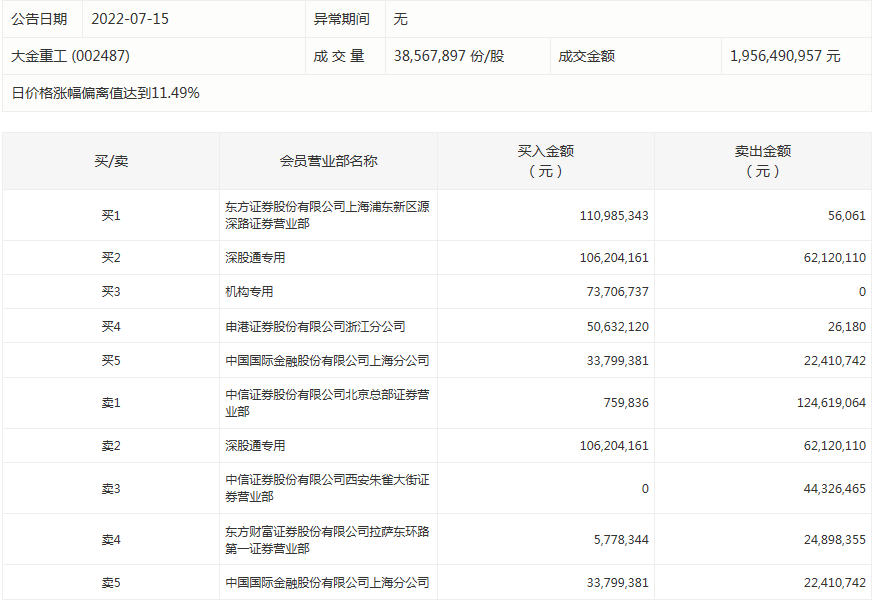Image resolution: width=875 pixels, height=602 pixels.
Task: Click sell amount 26,180
Action: [x=847, y=326]
